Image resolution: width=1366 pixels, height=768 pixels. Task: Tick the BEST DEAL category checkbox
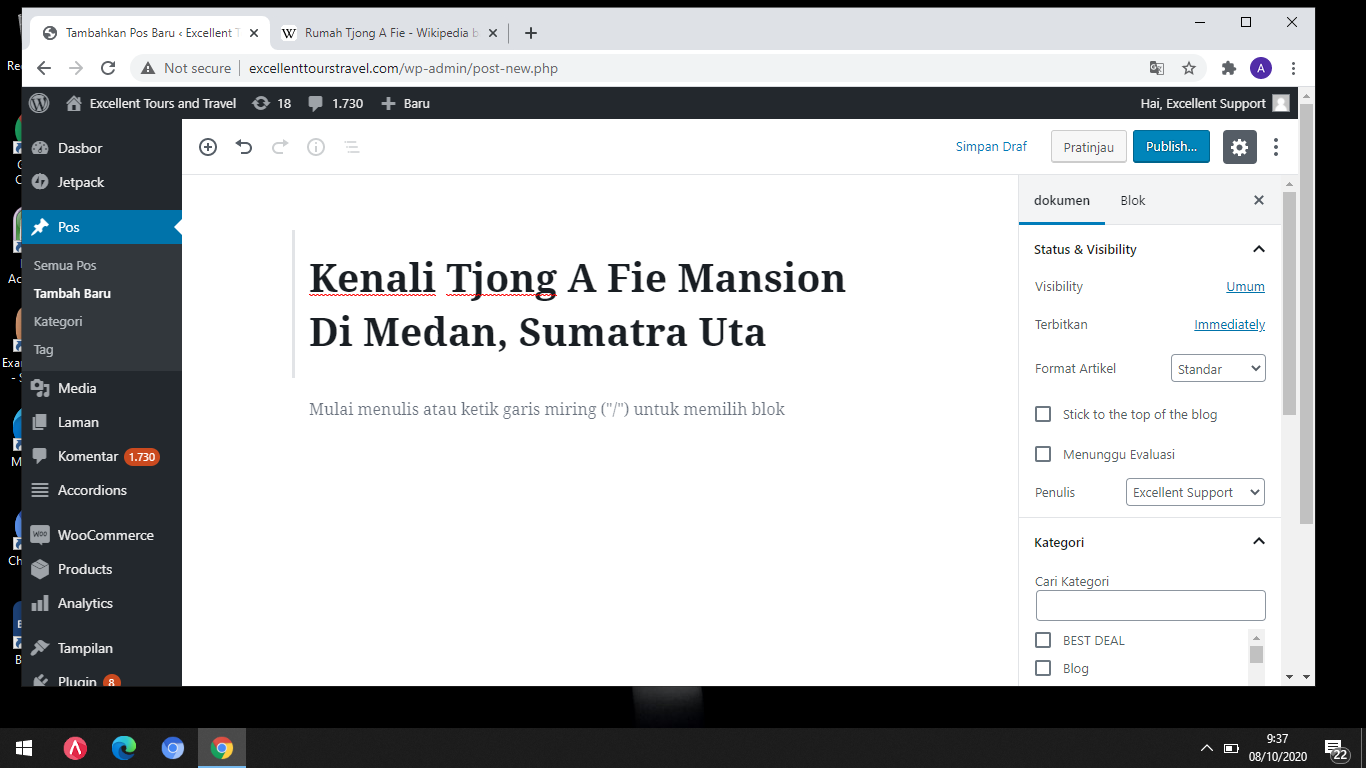(x=1043, y=640)
